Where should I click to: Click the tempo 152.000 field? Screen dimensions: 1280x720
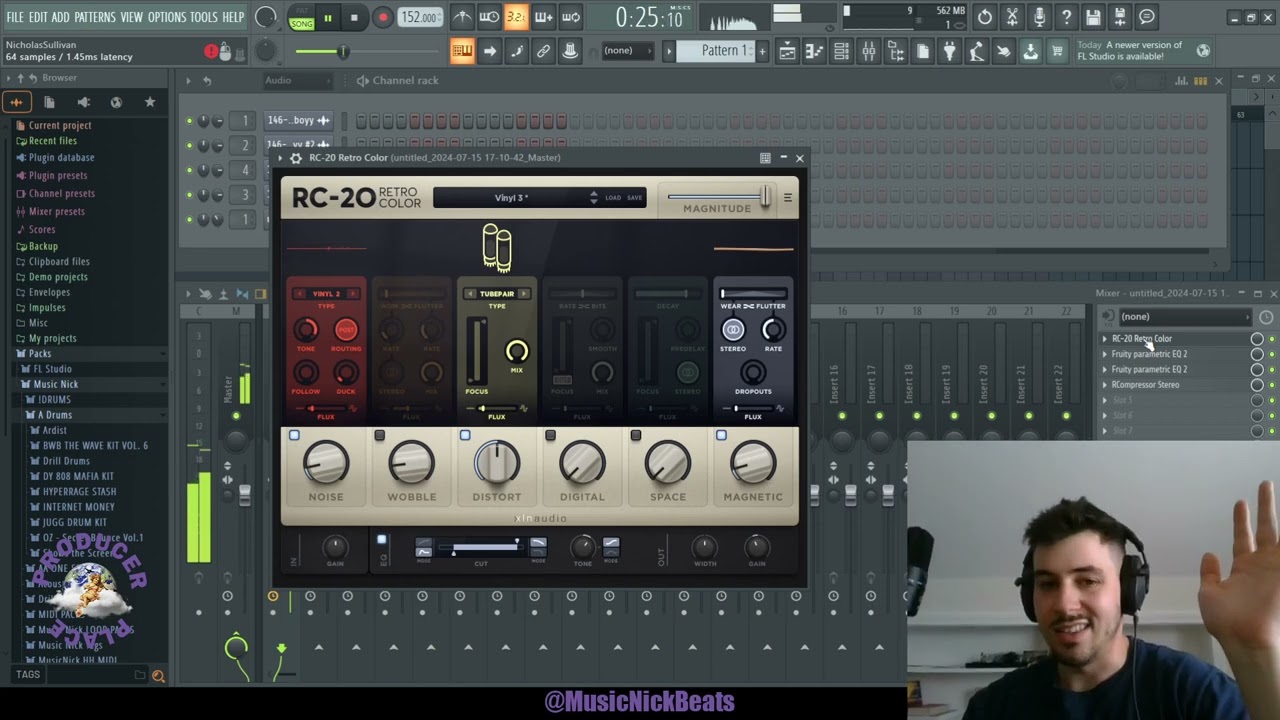tap(419, 17)
